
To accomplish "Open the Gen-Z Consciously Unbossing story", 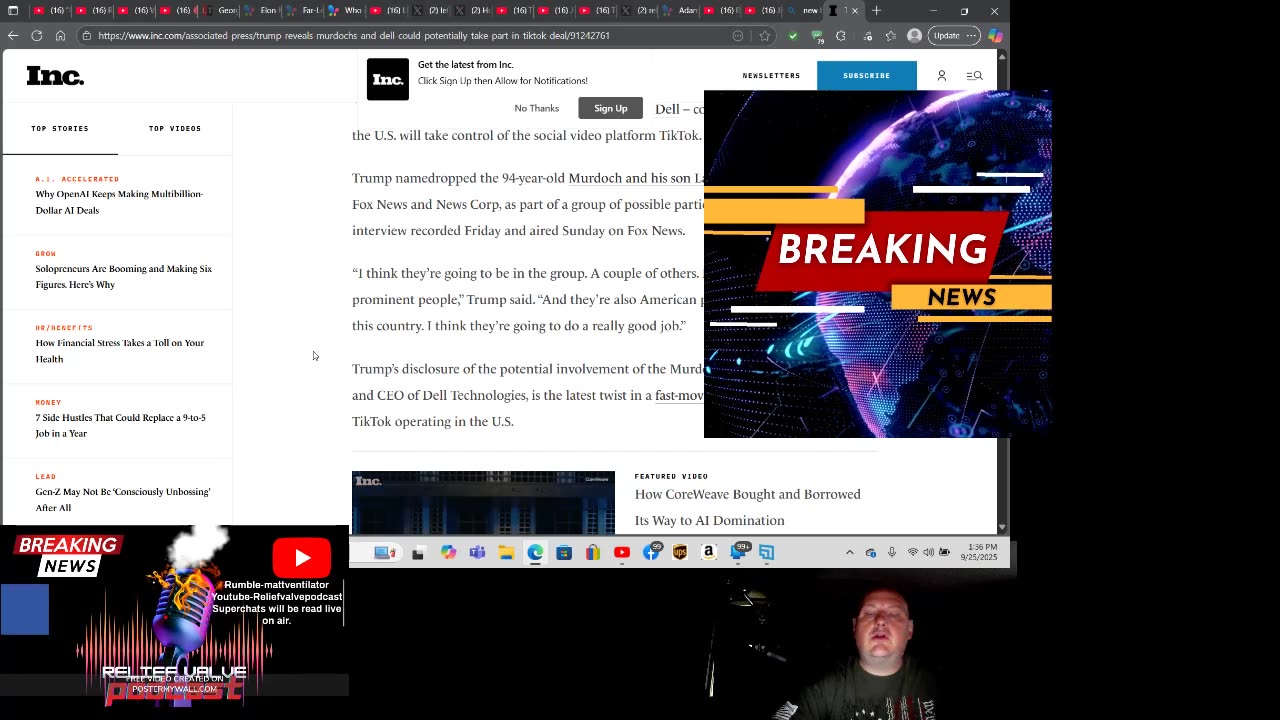I will [123, 499].
